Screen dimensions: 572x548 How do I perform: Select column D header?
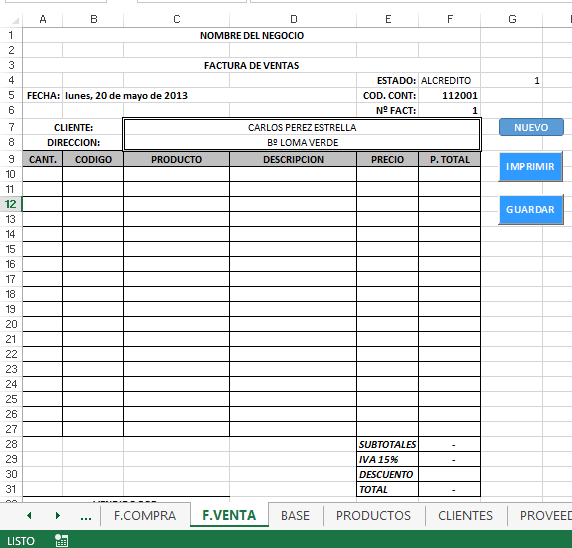(293, 19)
